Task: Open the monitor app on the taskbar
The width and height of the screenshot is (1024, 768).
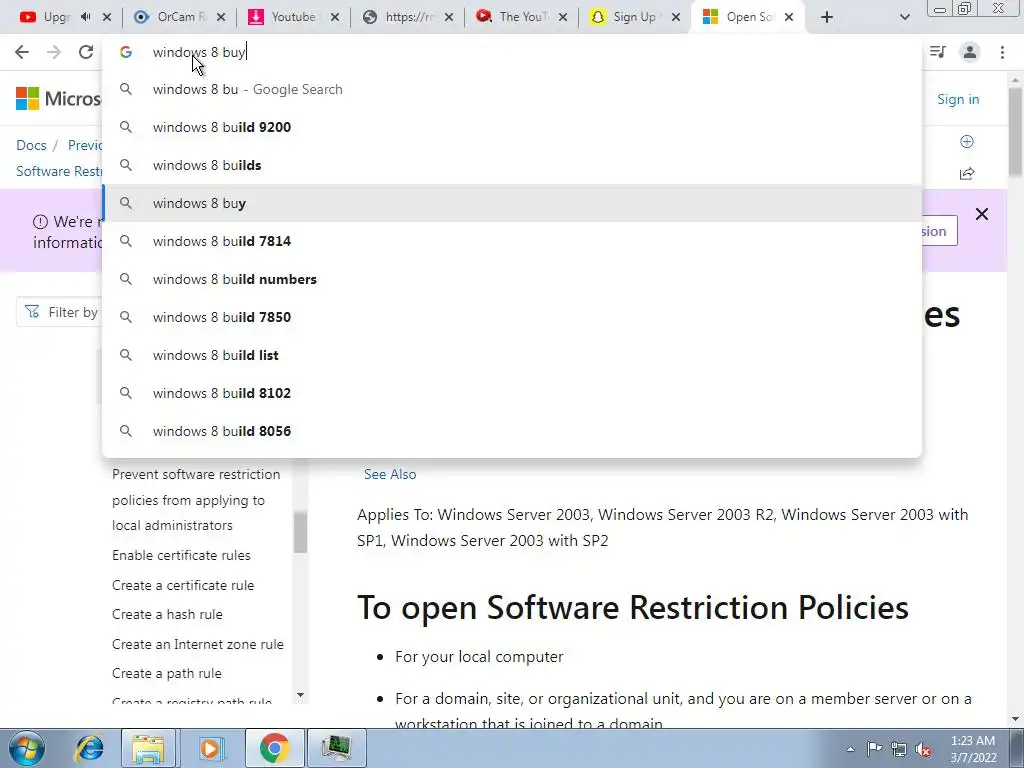Action: click(x=336, y=748)
